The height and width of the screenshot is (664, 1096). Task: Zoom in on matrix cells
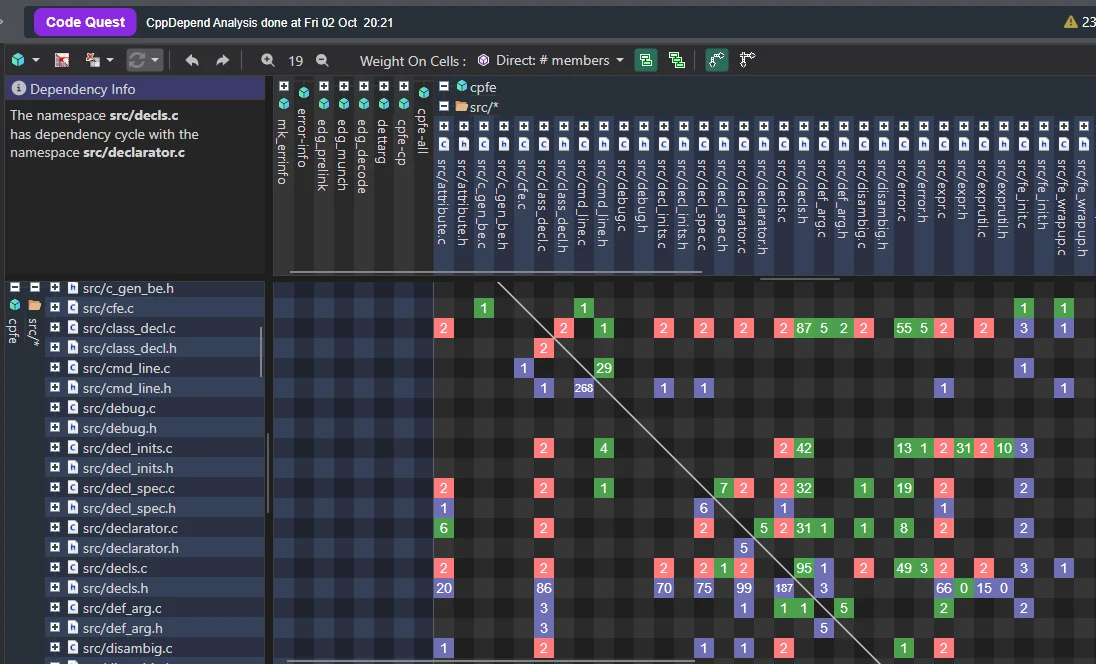tap(268, 60)
